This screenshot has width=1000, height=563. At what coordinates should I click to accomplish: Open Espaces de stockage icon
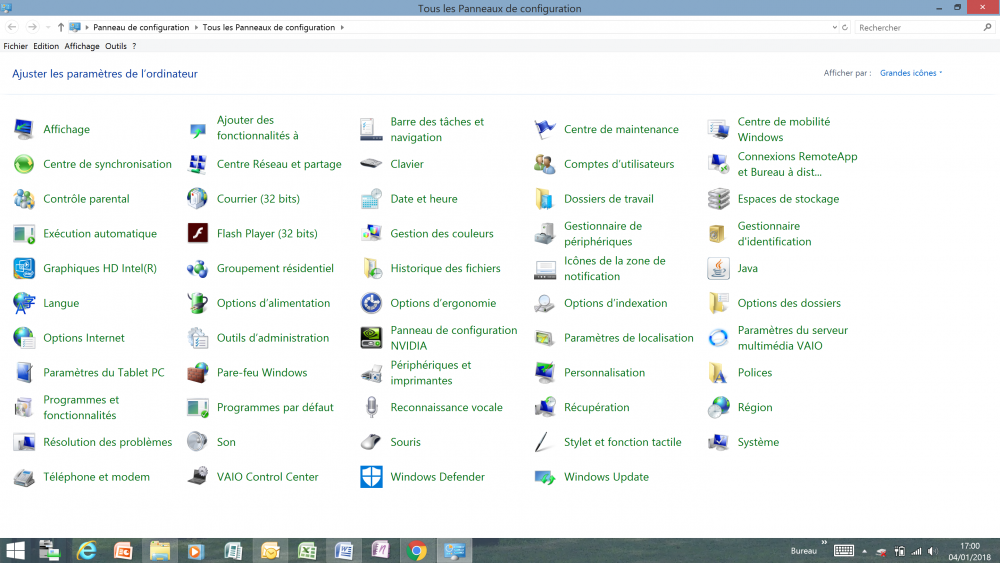pos(718,199)
